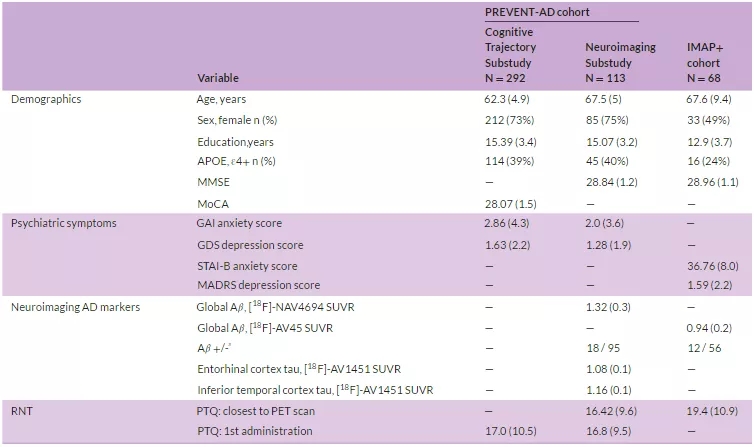Select the GAI anxiety score row

377,223
